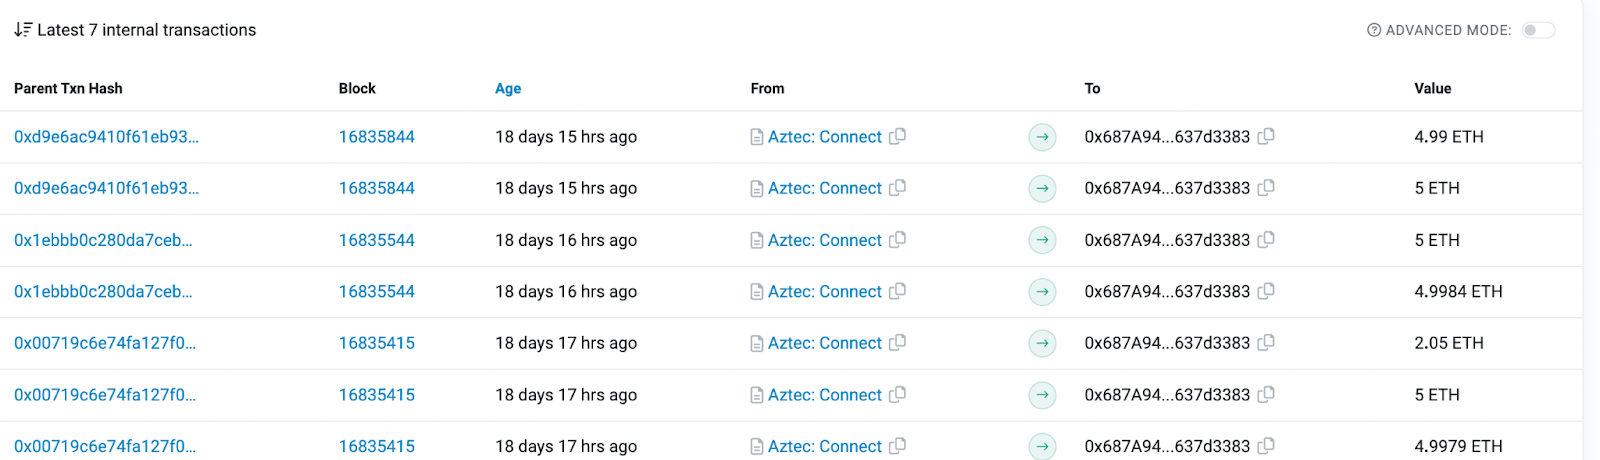Copy the To address in the first row
This screenshot has width=1600, height=460.
[1266, 136]
